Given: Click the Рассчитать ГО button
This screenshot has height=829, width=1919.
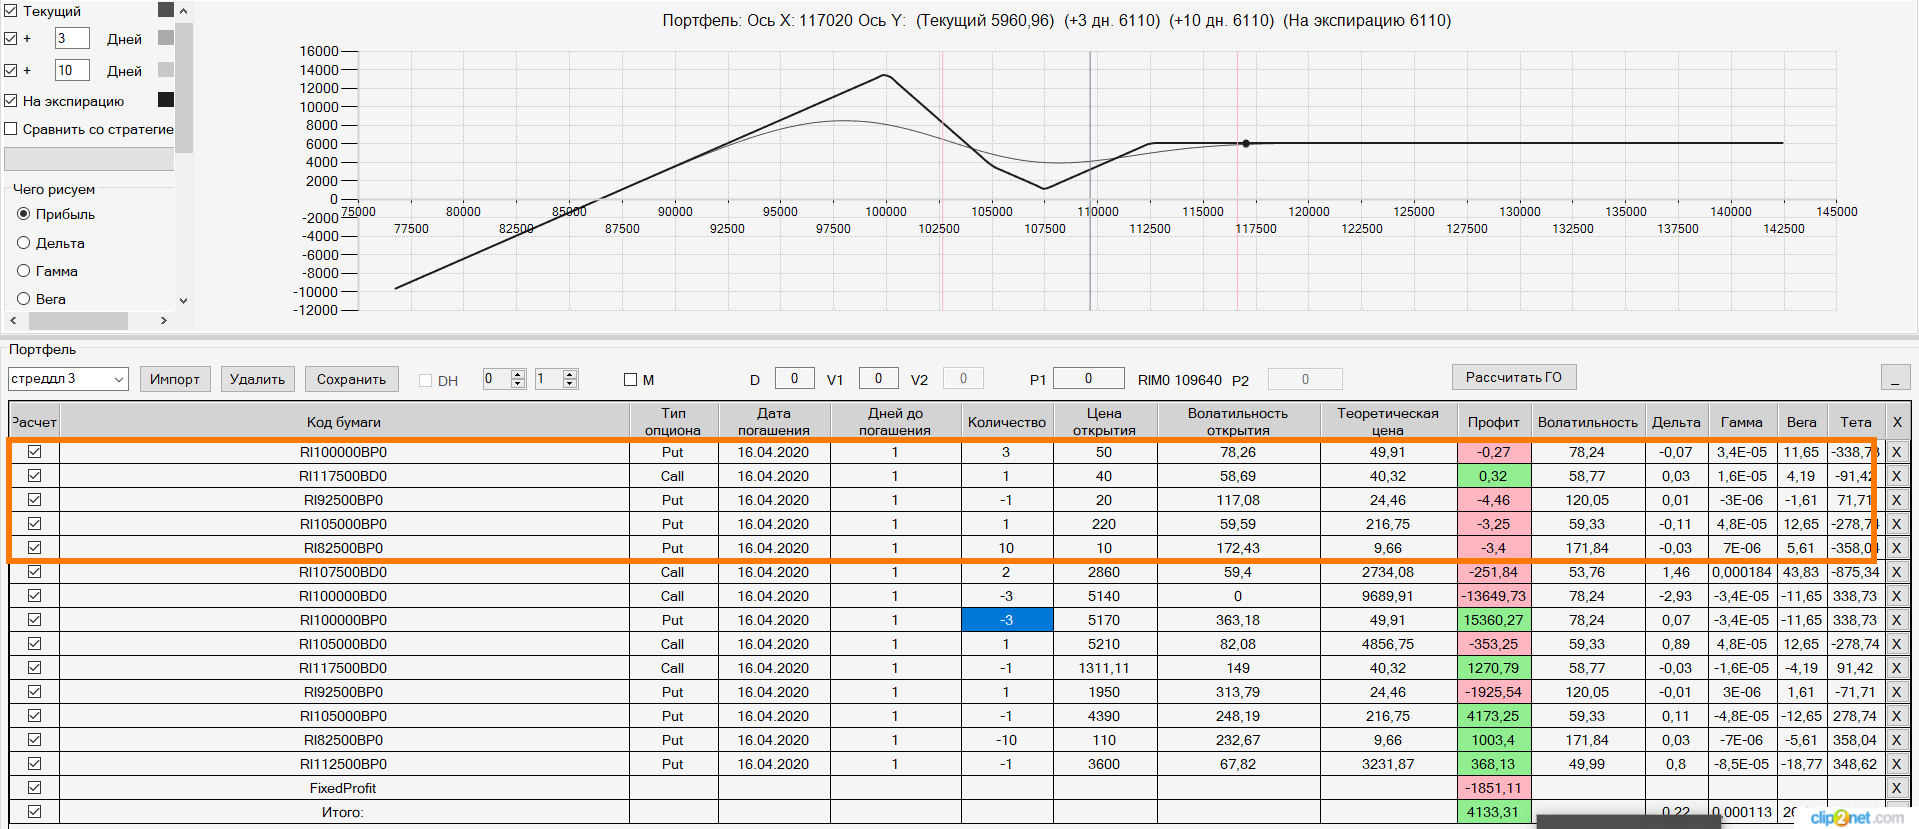Looking at the screenshot, I should (x=1514, y=377).
